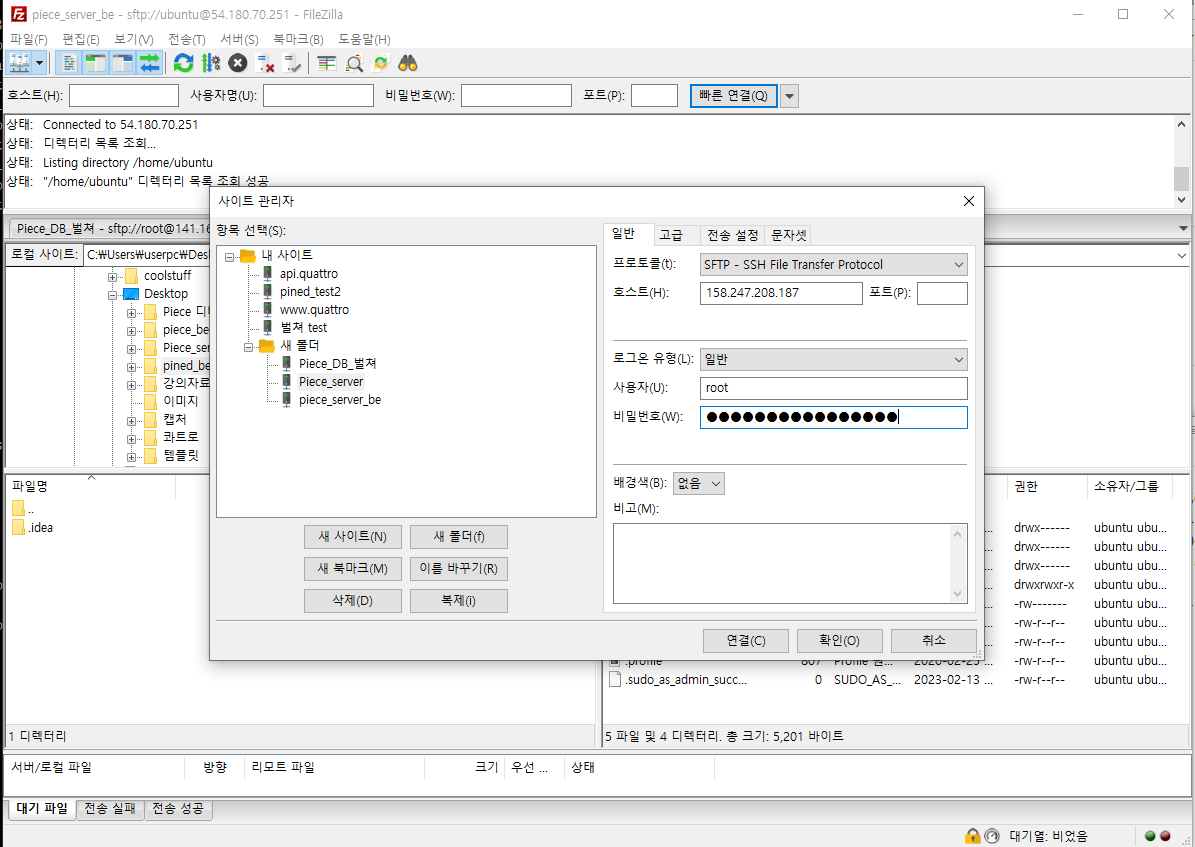Screen dimensions: 1195x847
Task: Click the message log scrollbar down arrow
Action: click(1181, 200)
